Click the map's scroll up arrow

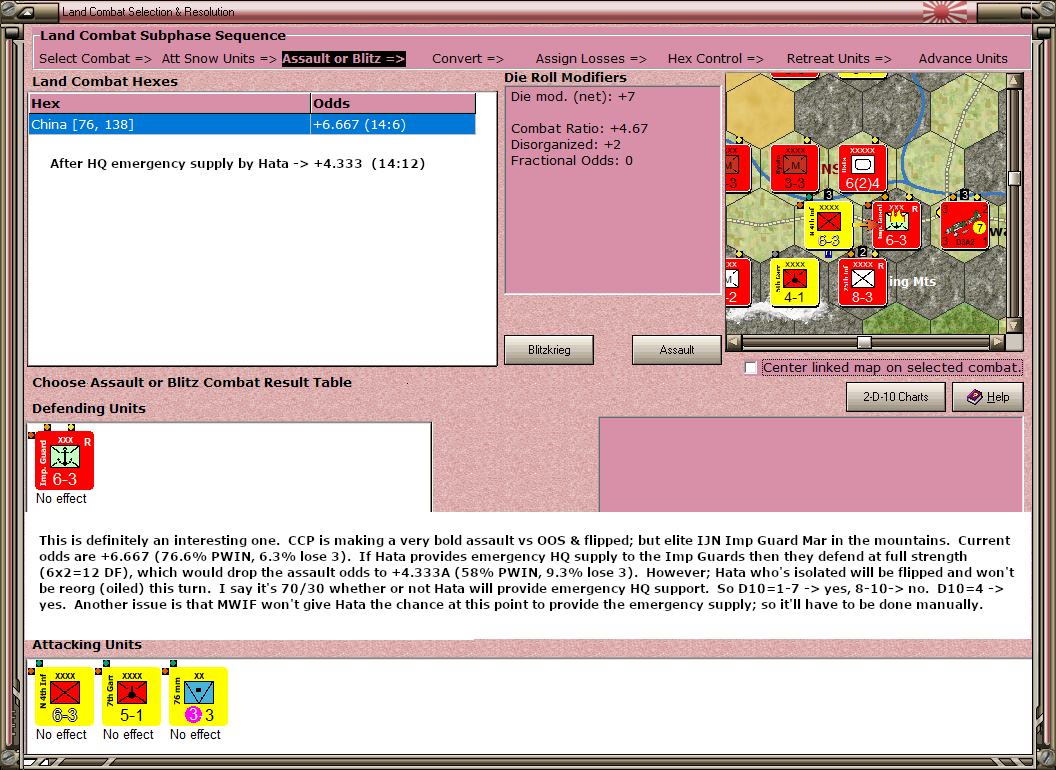[1014, 81]
